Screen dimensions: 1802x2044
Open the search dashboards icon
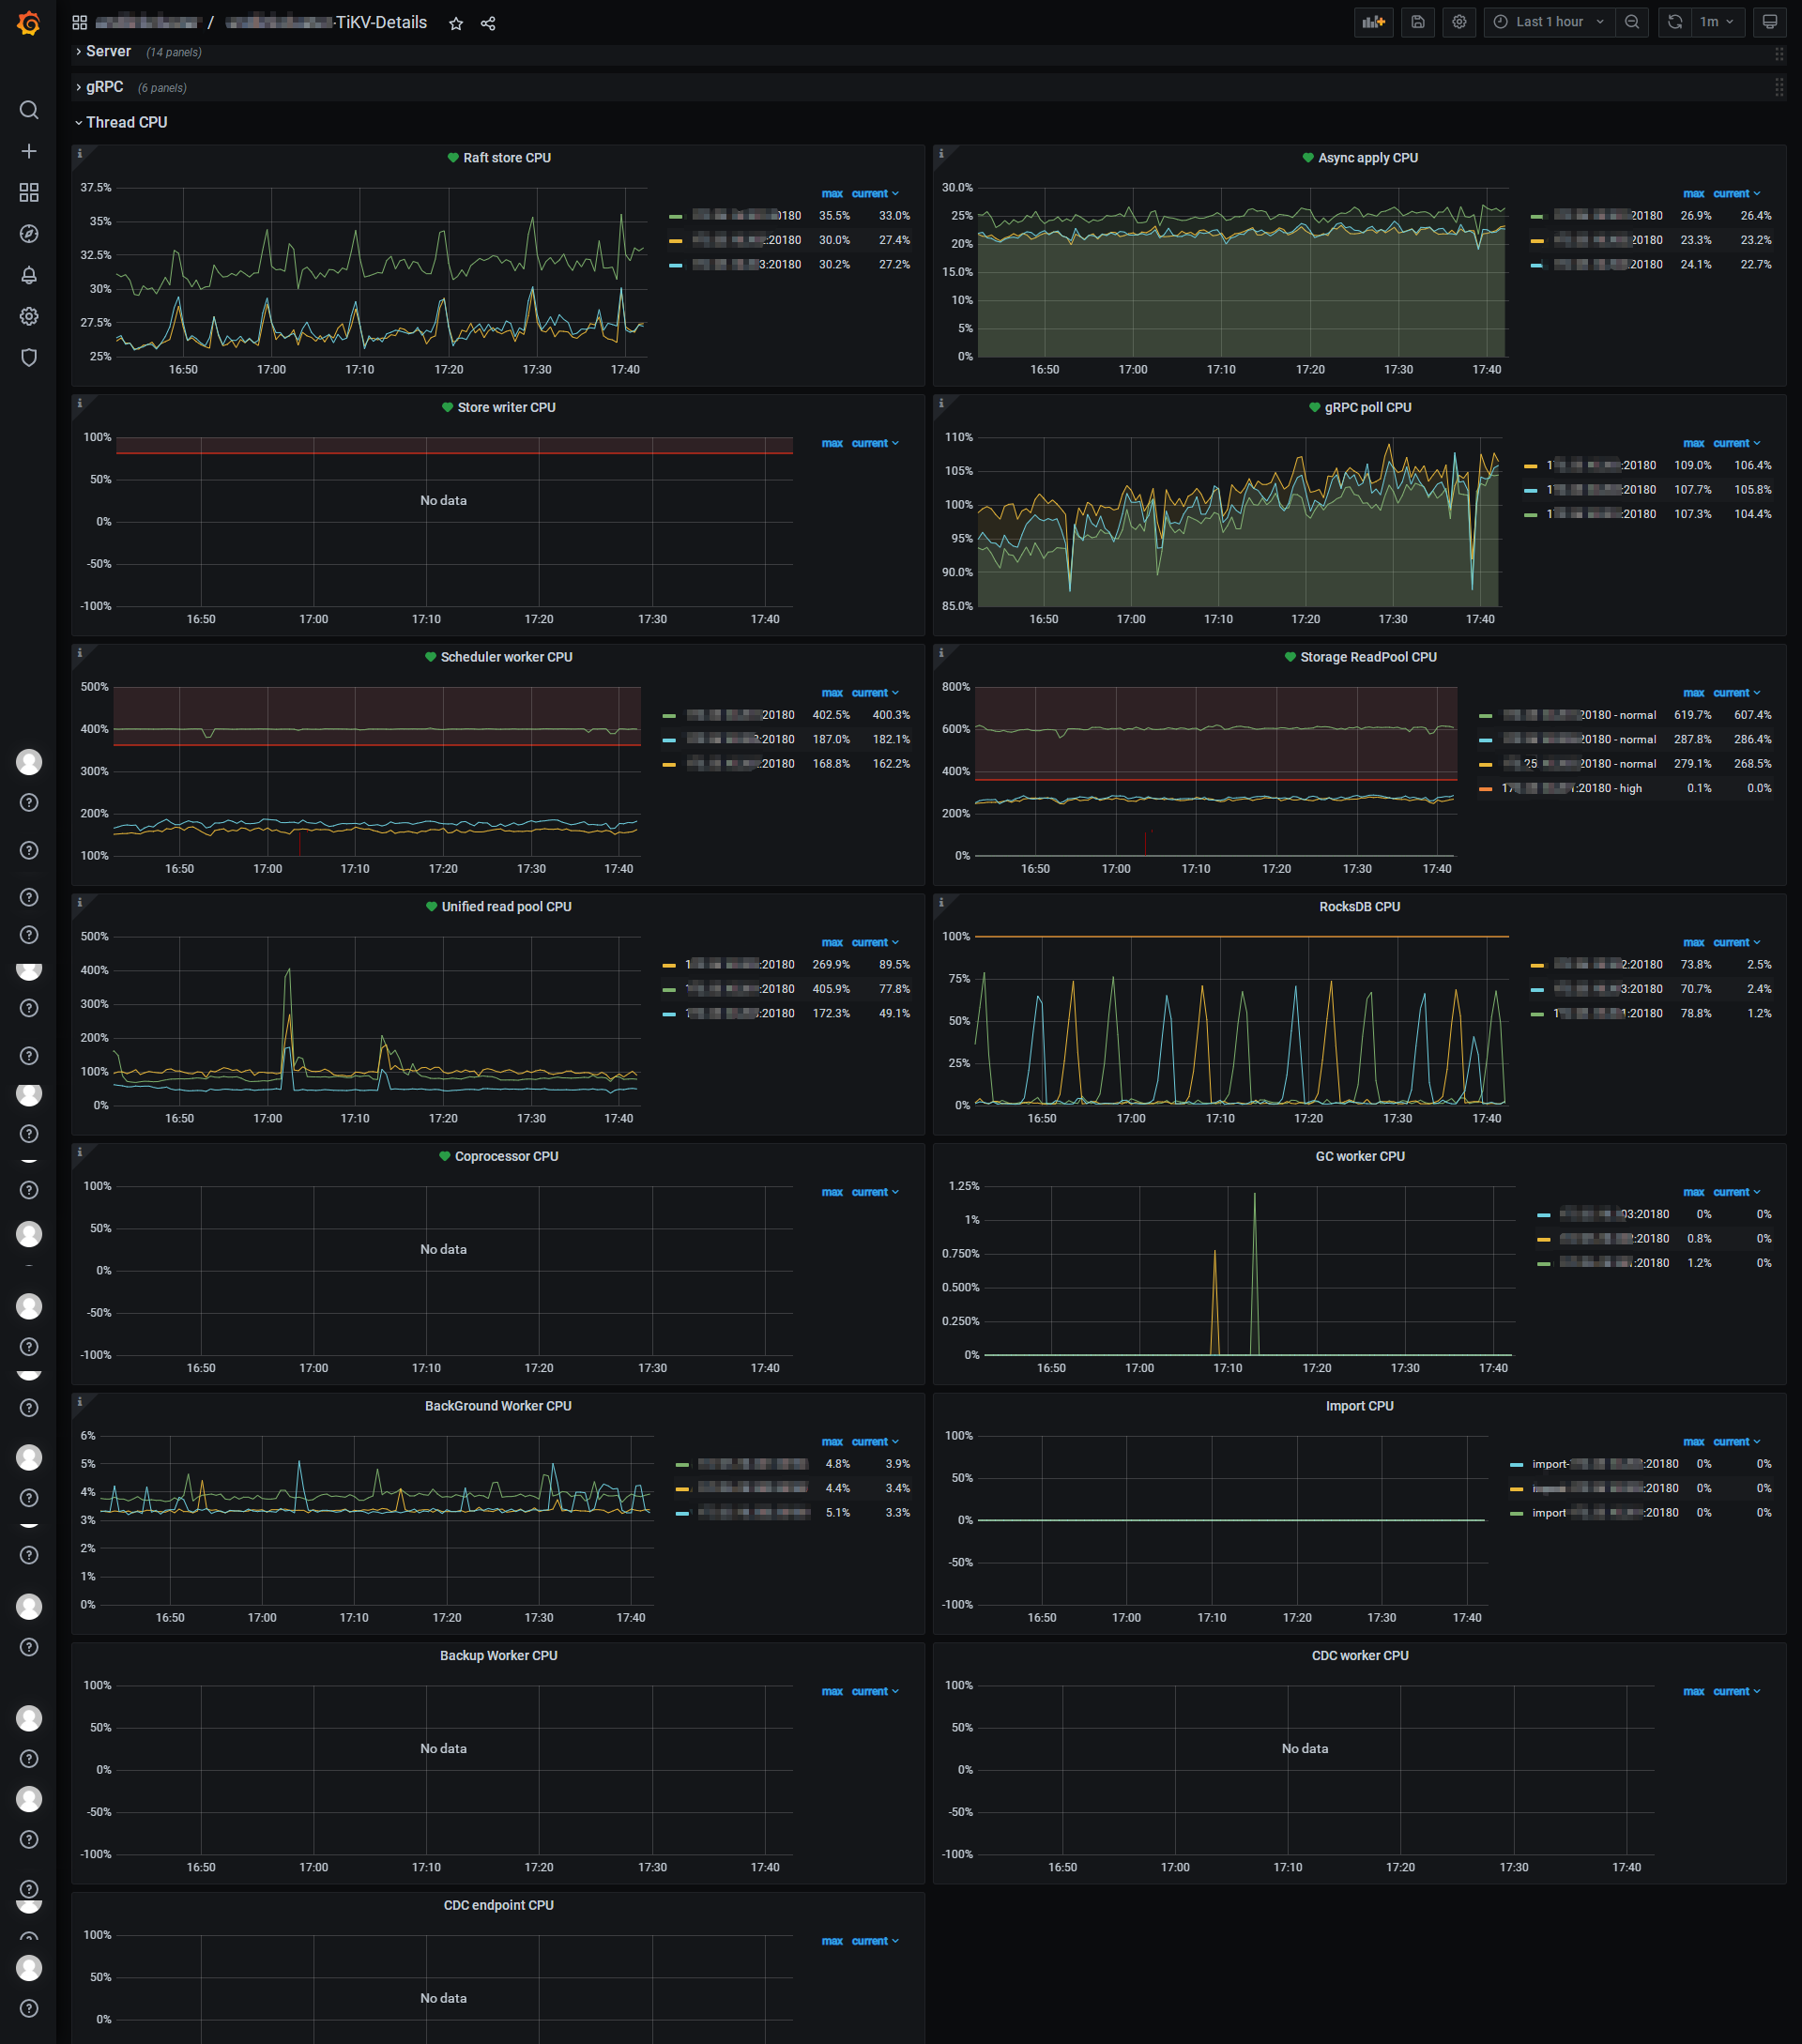(x=29, y=110)
